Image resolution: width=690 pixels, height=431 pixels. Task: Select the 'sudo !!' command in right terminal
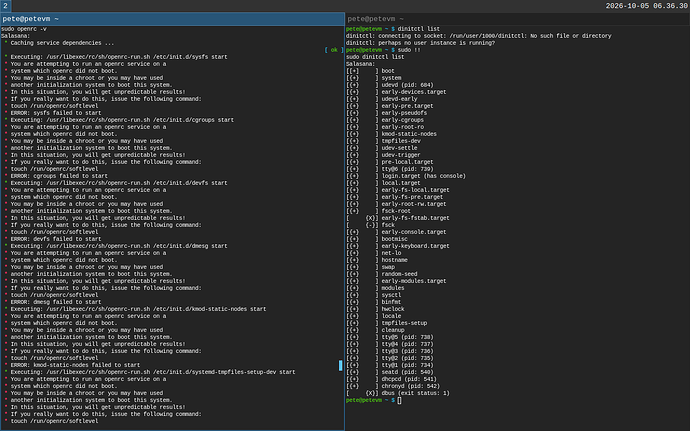(x=409, y=50)
